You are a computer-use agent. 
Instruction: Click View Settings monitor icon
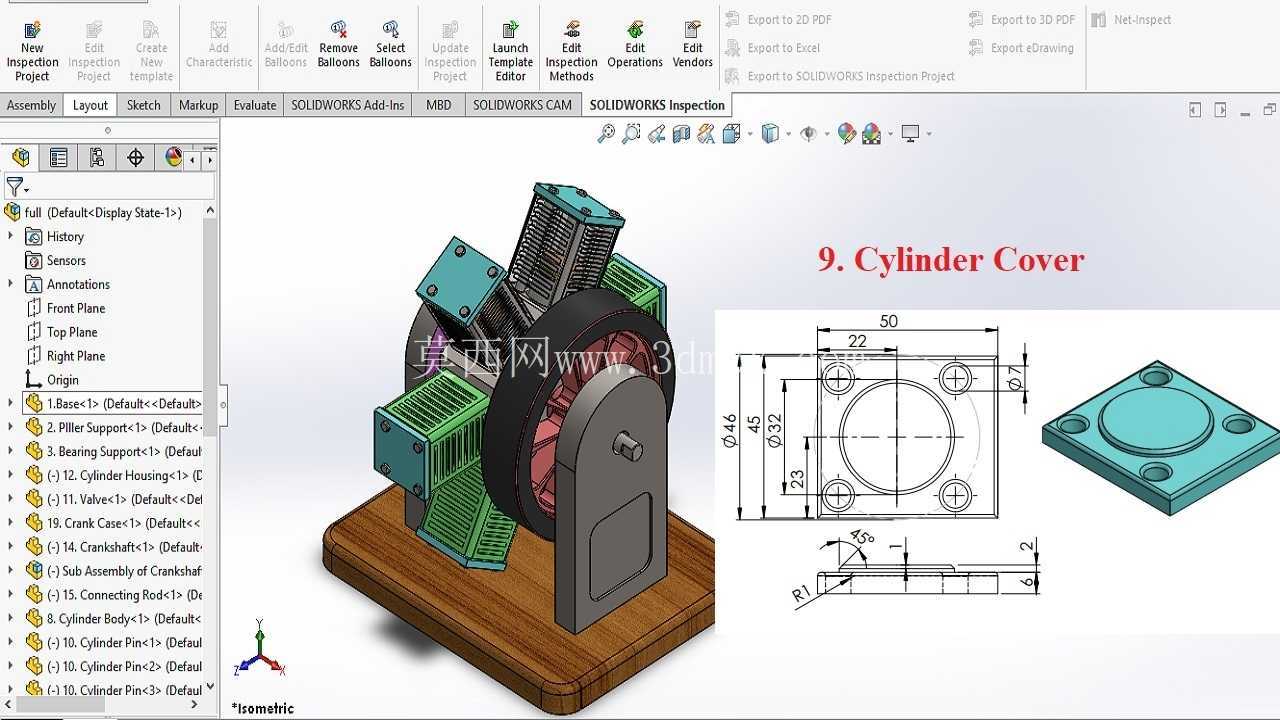(x=910, y=133)
